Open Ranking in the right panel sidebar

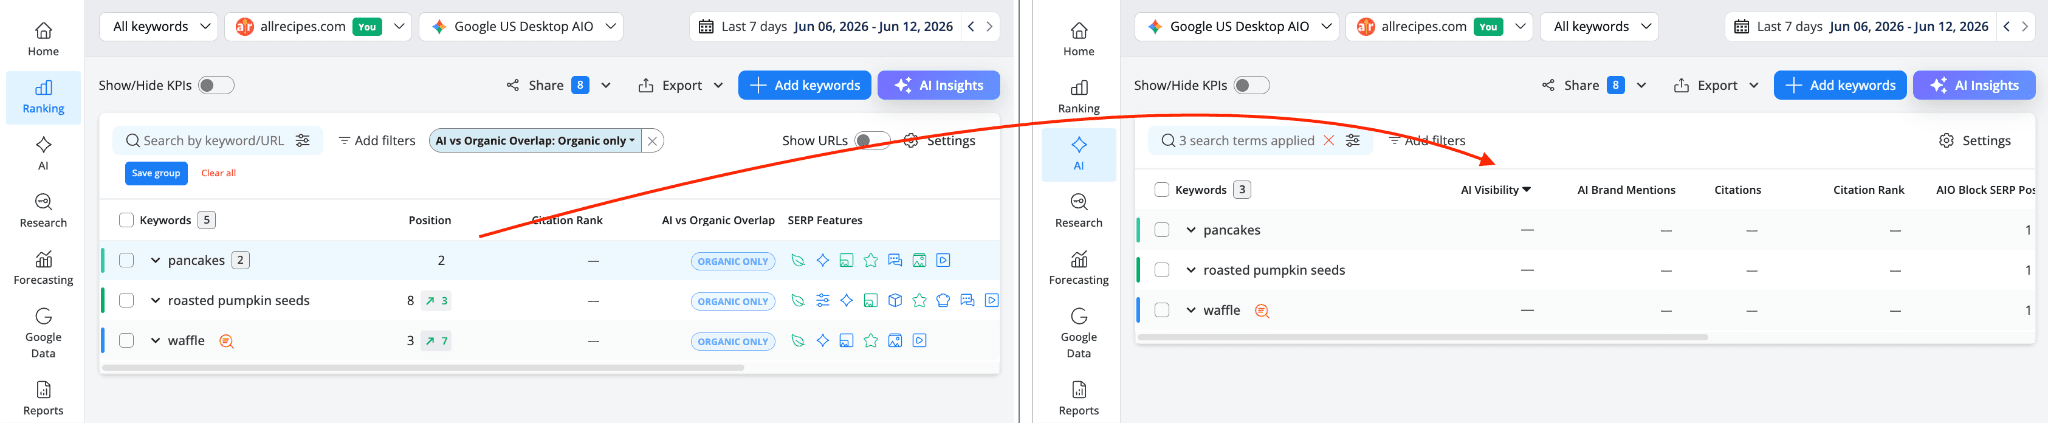click(x=1078, y=97)
